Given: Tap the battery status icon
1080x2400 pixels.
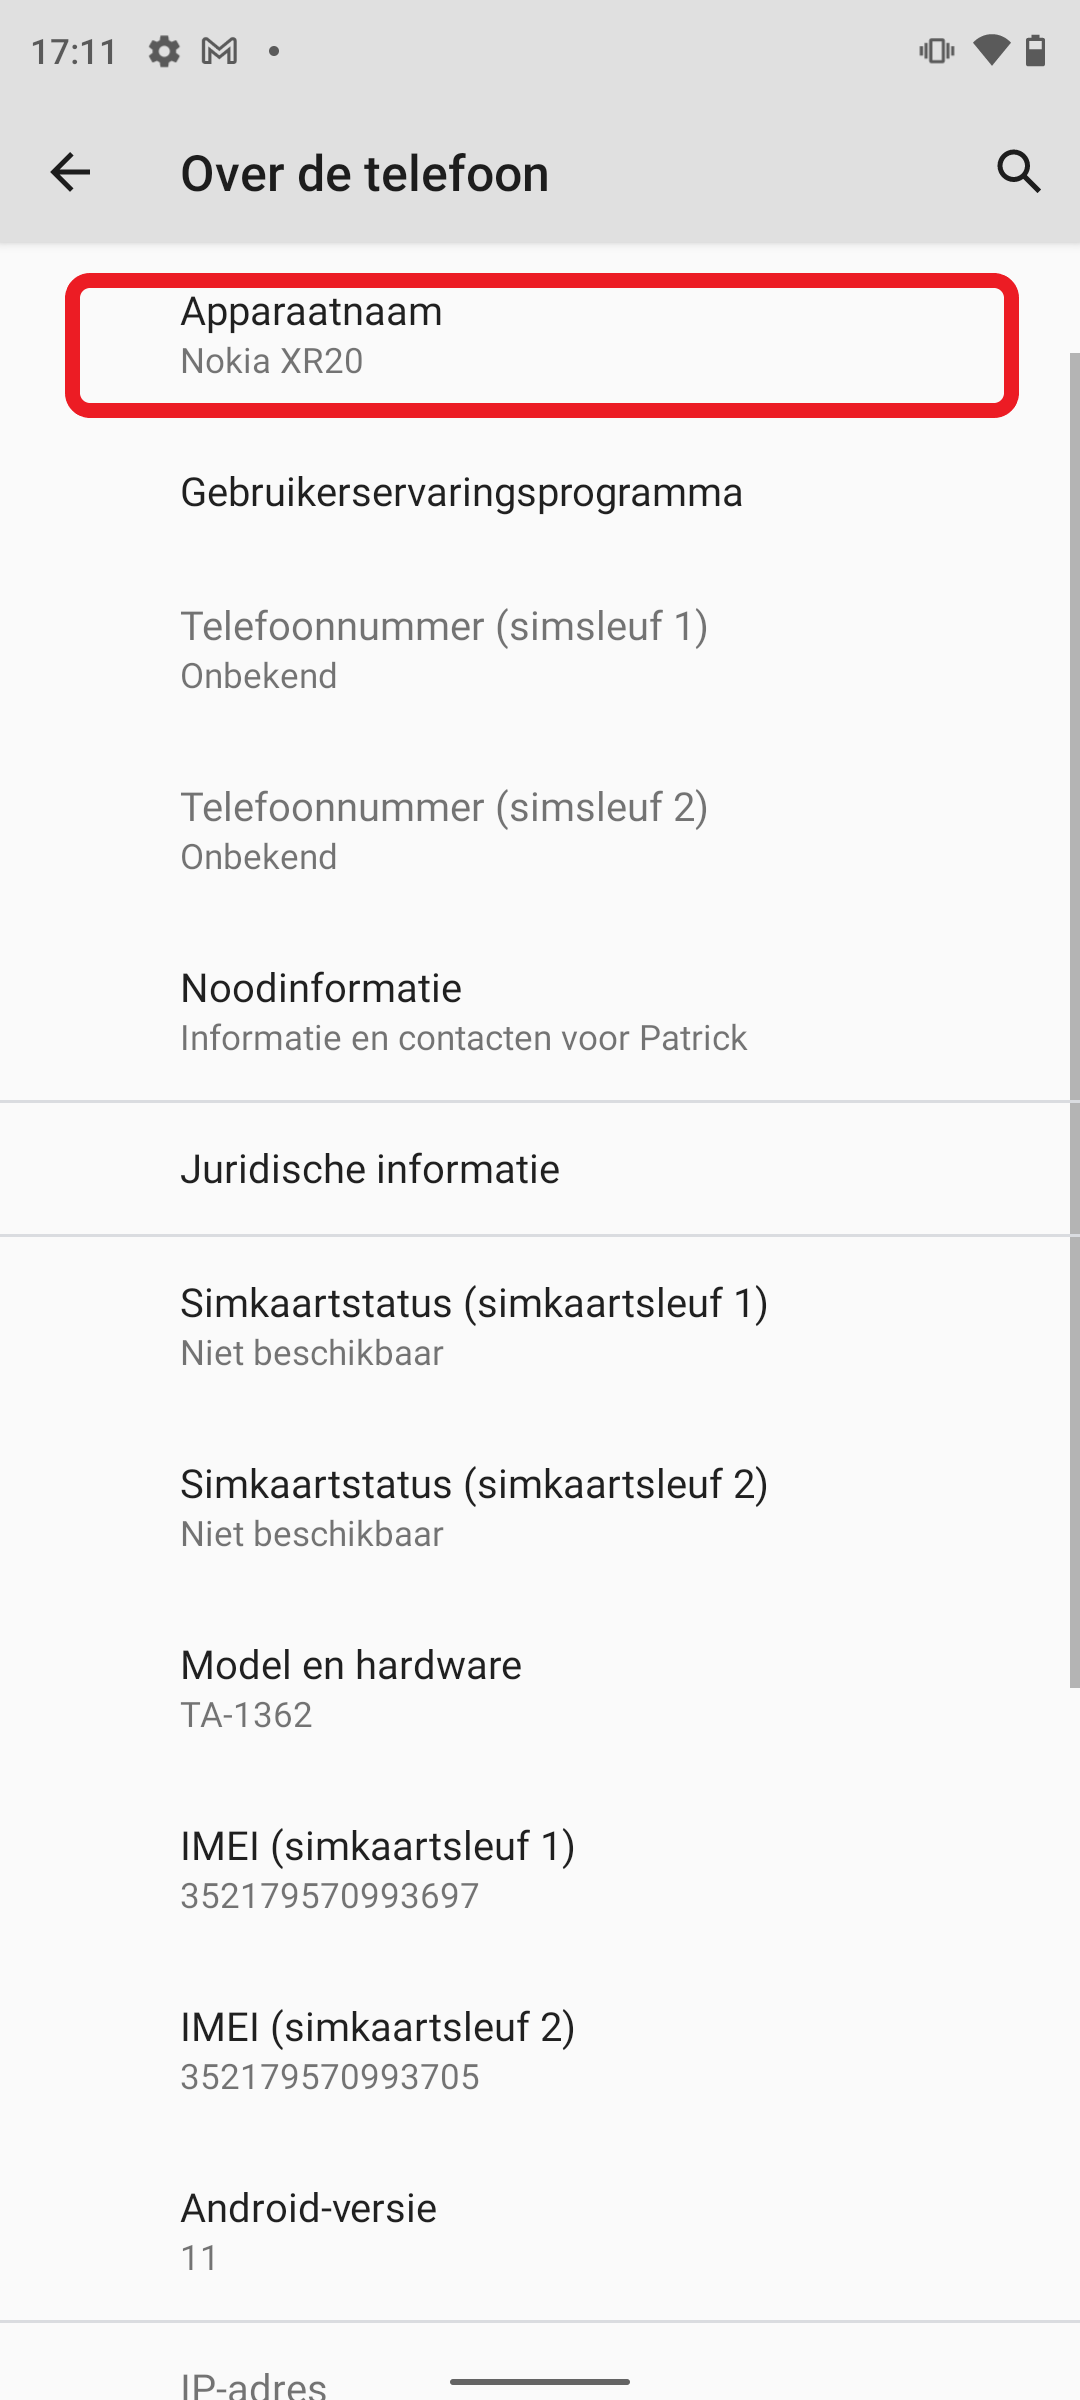Looking at the screenshot, I should click(x=1036, y=51).
